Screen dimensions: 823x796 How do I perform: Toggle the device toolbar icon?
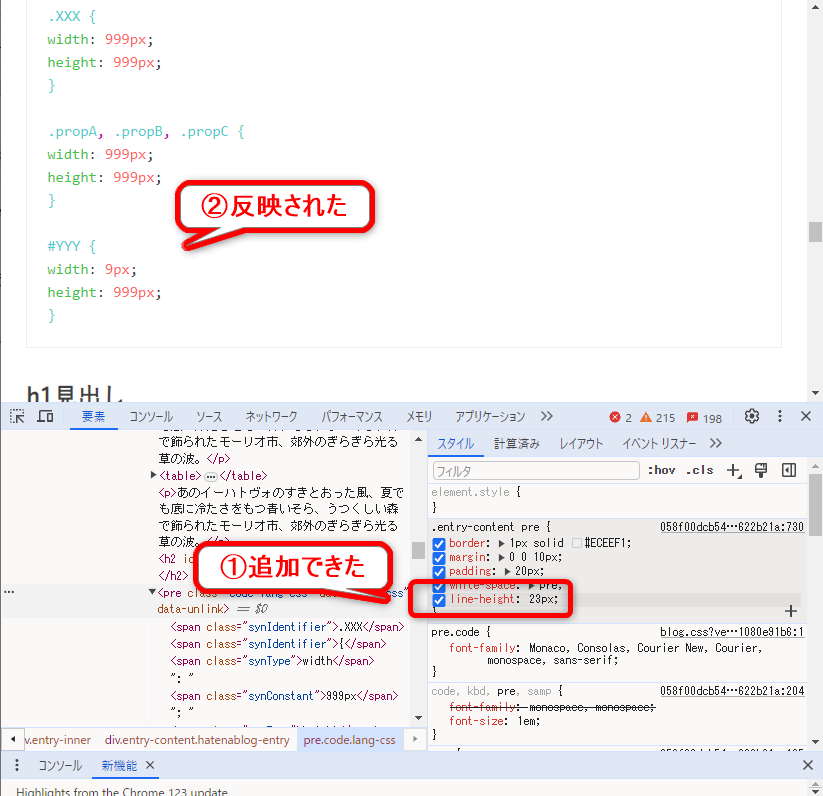pos(45,417)
